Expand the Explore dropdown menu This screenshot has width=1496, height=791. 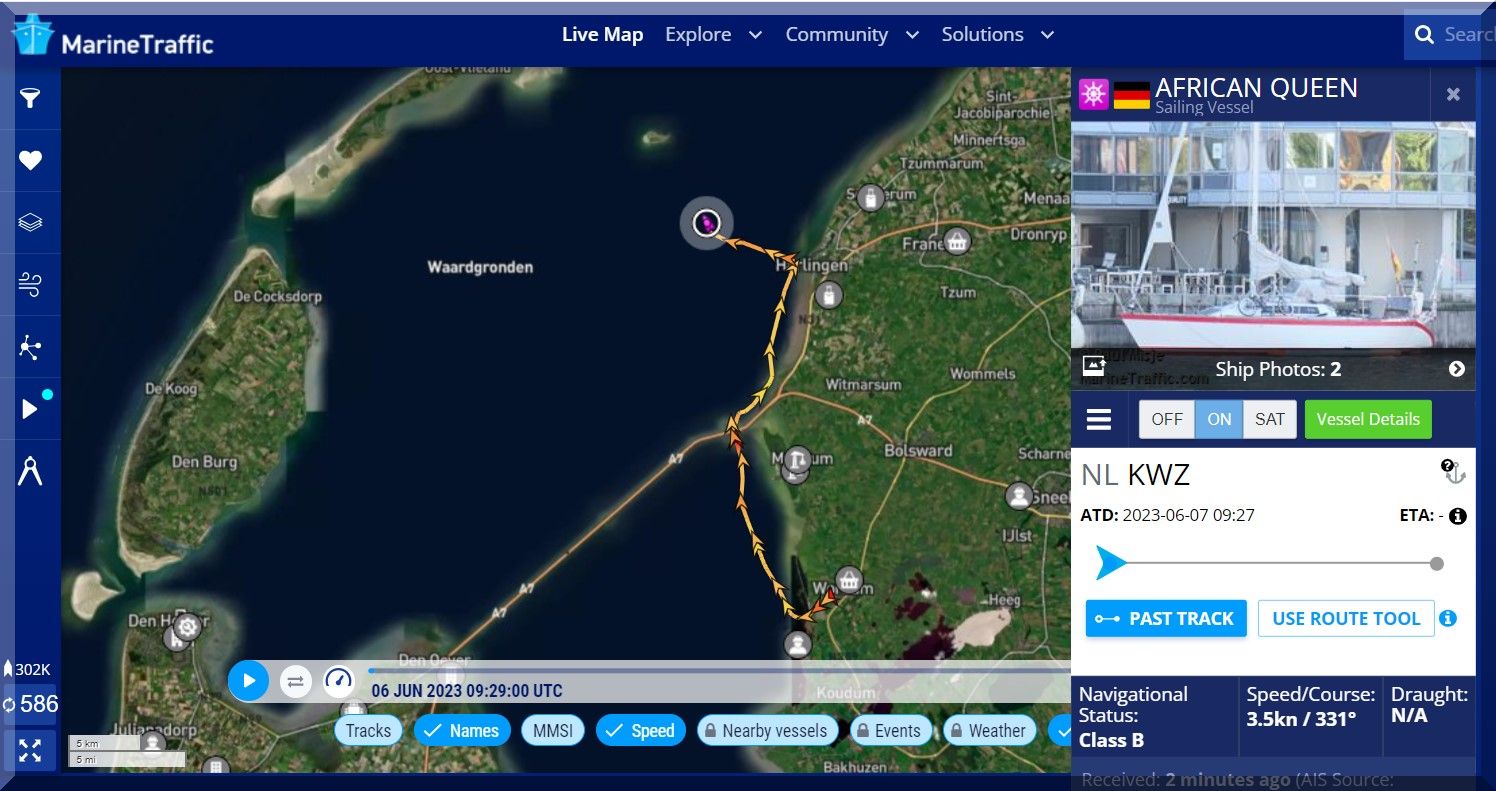click(x=712, y=35)
